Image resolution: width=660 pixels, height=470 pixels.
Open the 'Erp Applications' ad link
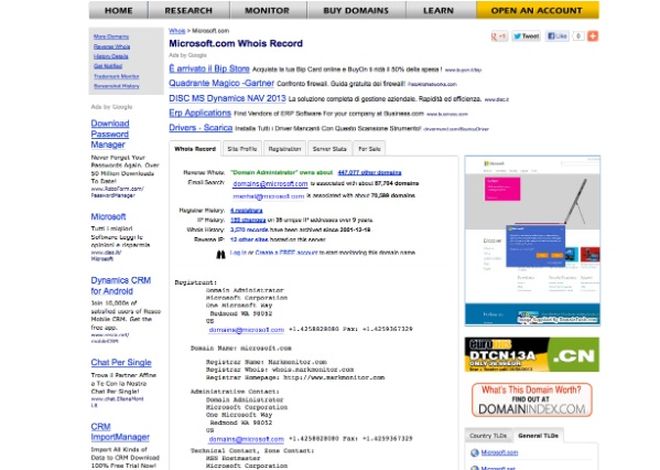click(200, 113)
